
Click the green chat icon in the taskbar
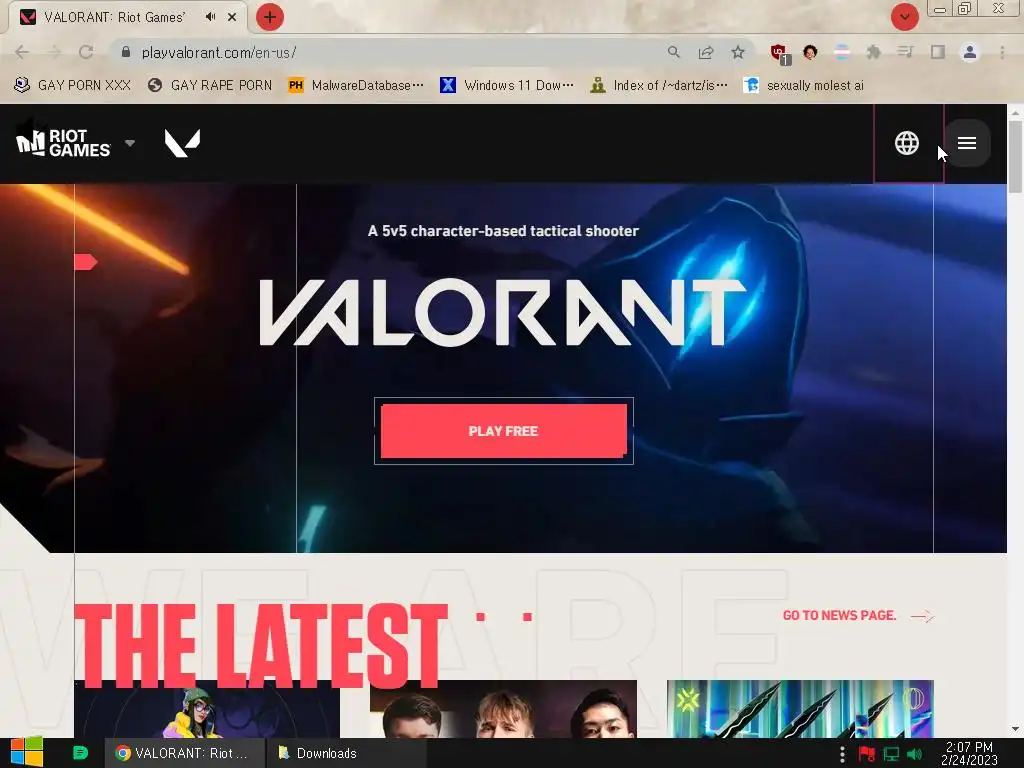tap(80, 753)
